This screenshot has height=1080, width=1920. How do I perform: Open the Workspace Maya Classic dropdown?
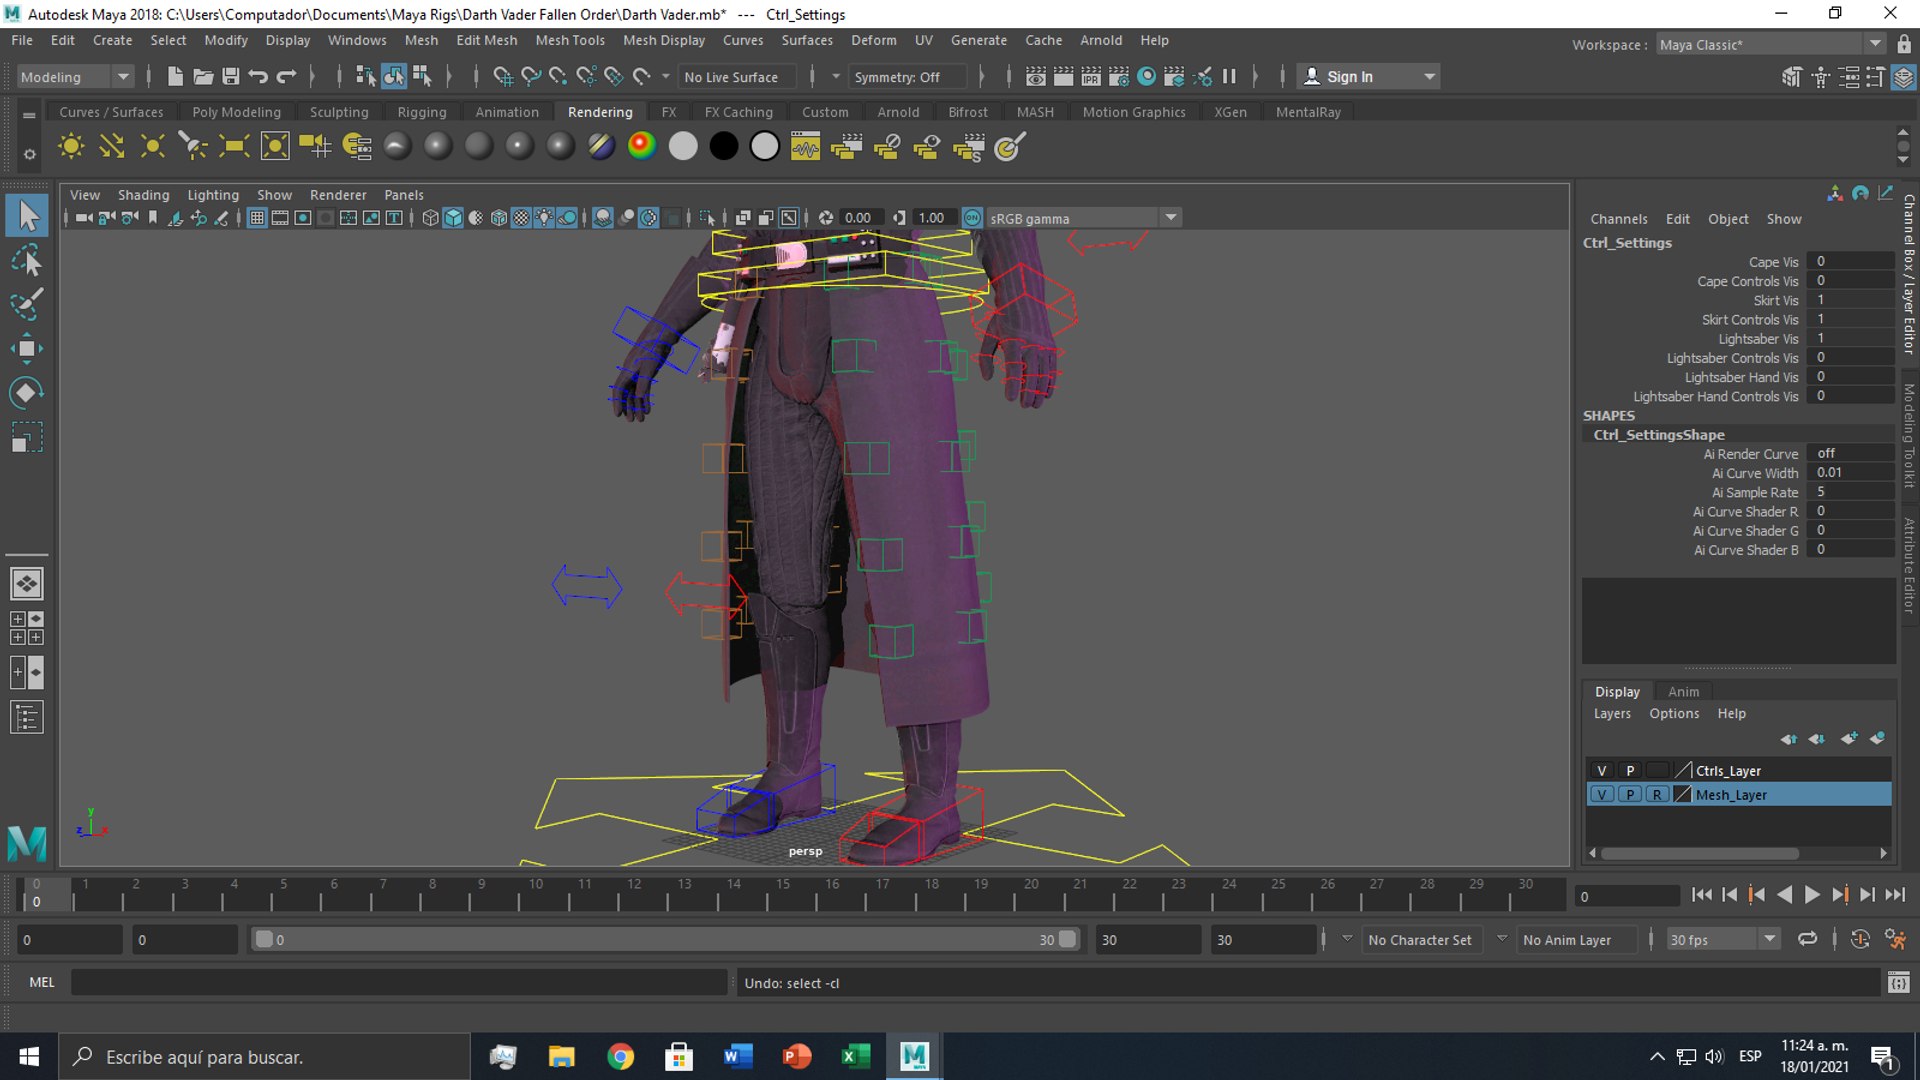click(x=1770, y=44)
